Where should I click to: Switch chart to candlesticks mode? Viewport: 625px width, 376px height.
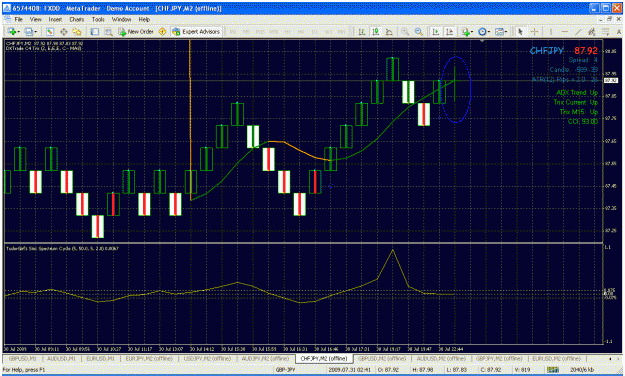coord(375,31)
